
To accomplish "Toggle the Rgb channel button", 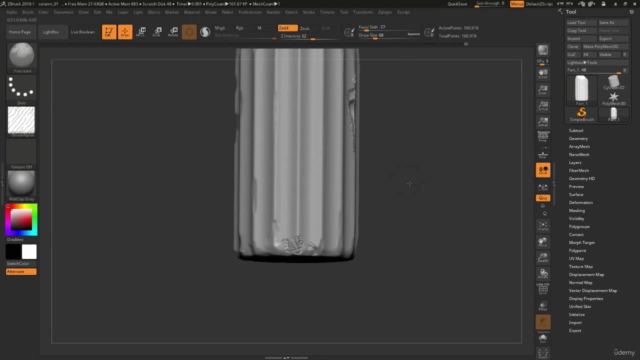I will tap(240, 28).
